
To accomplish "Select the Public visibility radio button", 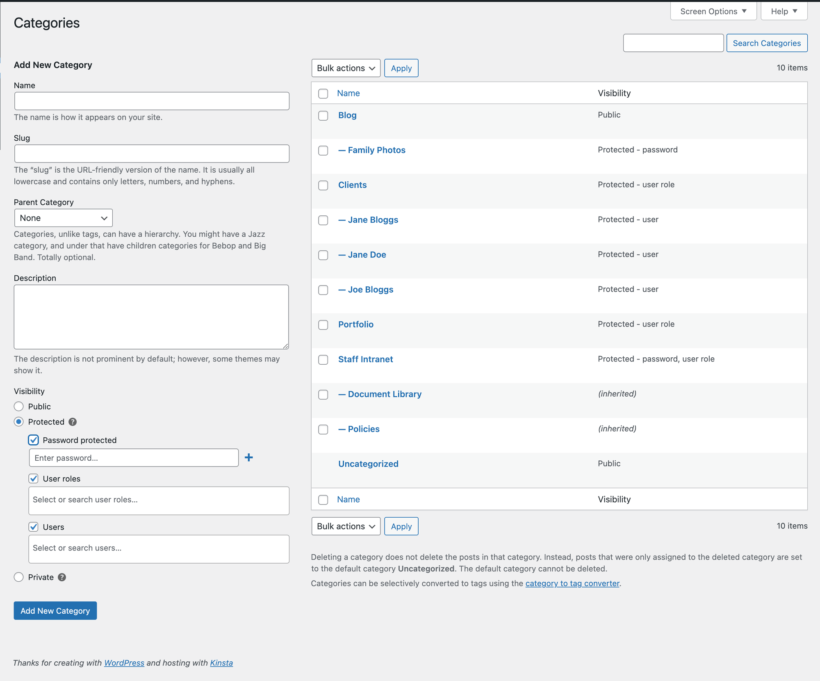I will pyautogui.click(x=18, y=406).
